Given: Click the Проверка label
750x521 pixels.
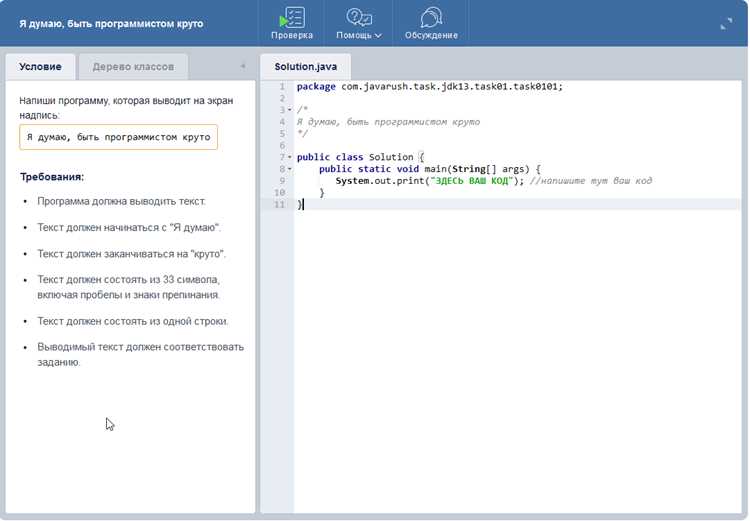Looking at the screenshot, I should (x=292, y=35).
